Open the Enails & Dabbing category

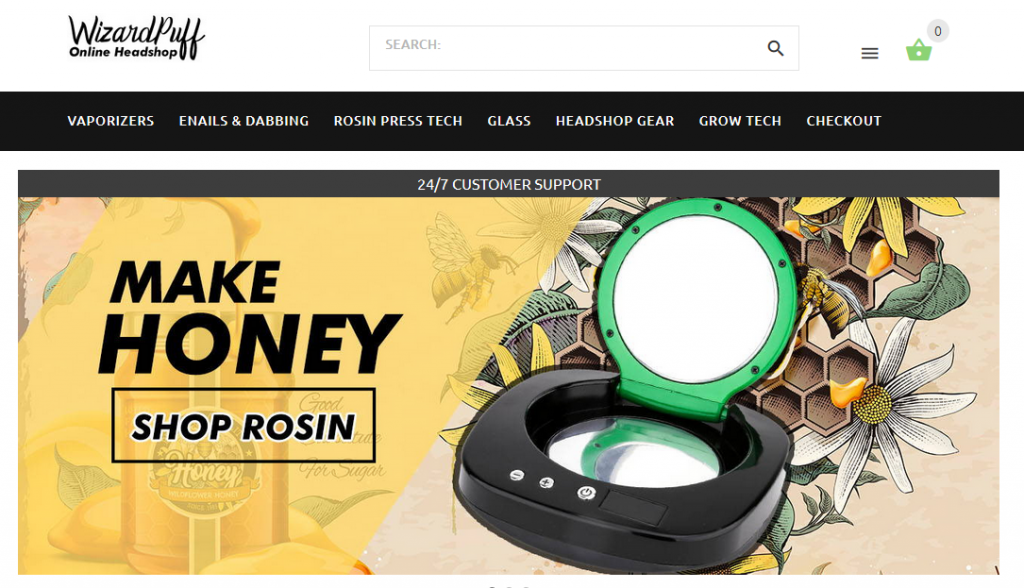pos(244,121)
